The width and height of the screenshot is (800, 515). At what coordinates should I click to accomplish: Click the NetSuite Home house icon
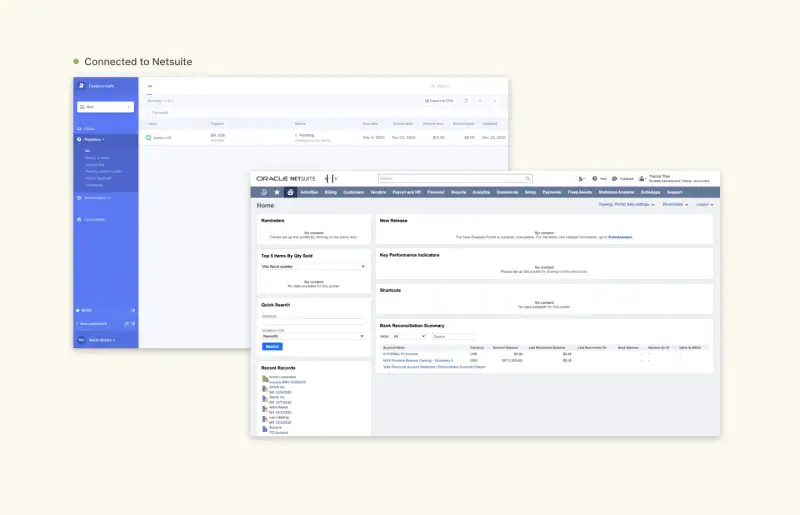pyautogui.click(x=290, y=192)
